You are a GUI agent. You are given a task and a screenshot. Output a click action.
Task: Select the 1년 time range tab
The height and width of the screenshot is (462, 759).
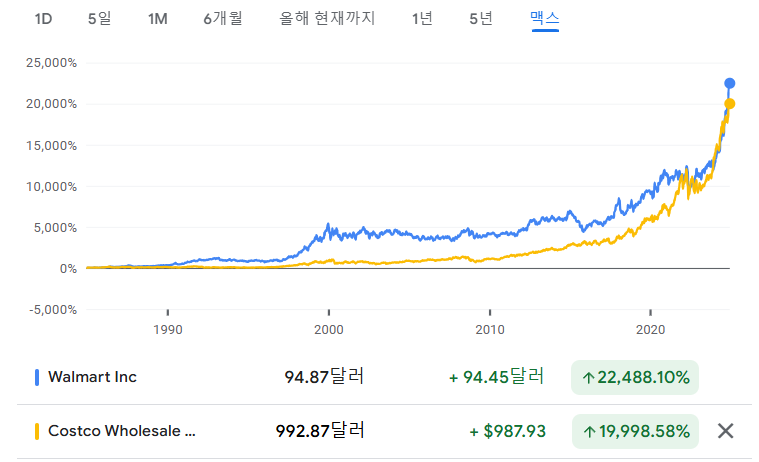(x=422, y=20)
